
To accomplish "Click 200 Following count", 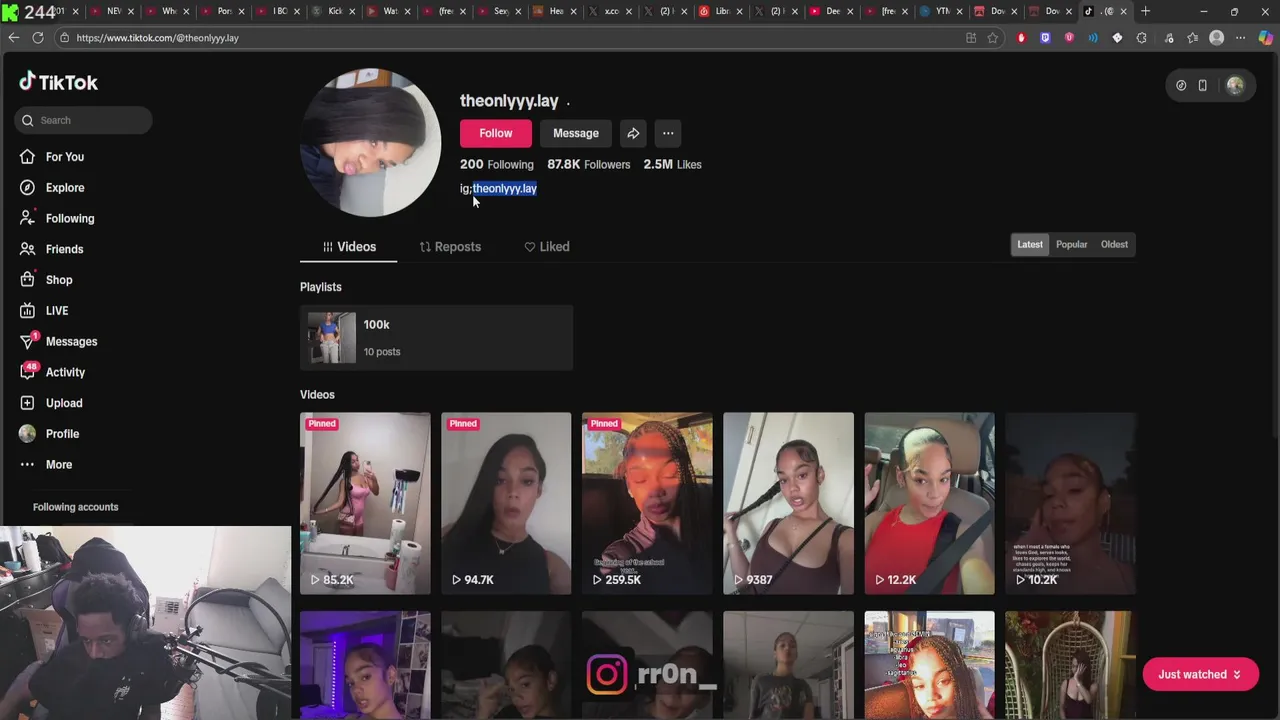I will click(x=497, y=164).
